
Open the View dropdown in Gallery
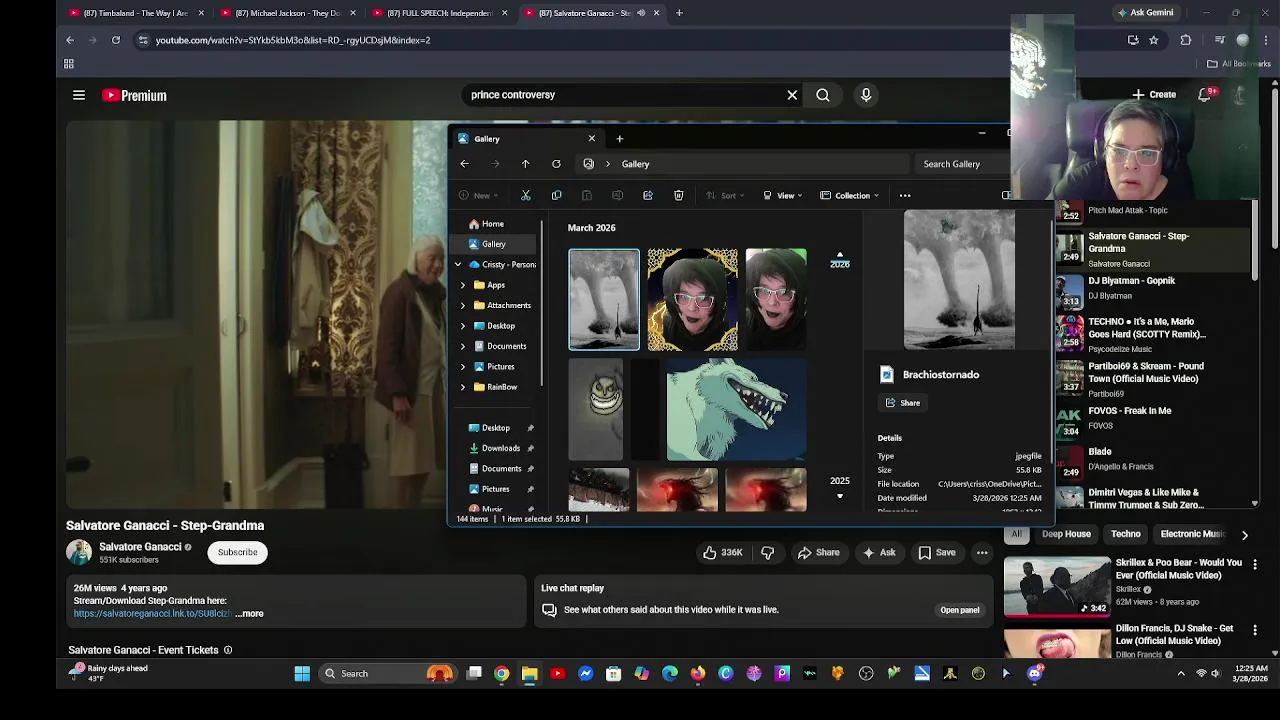784,196
